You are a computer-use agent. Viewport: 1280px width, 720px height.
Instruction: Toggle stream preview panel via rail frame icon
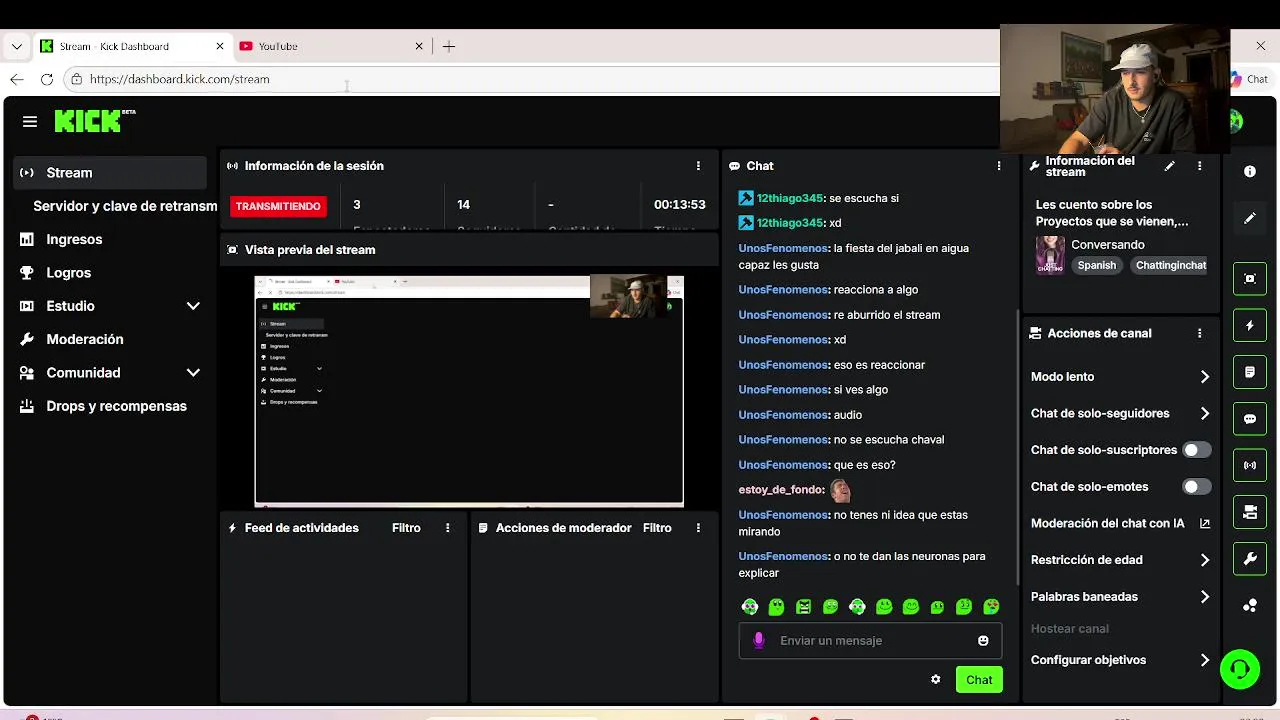coord(1250,279)
